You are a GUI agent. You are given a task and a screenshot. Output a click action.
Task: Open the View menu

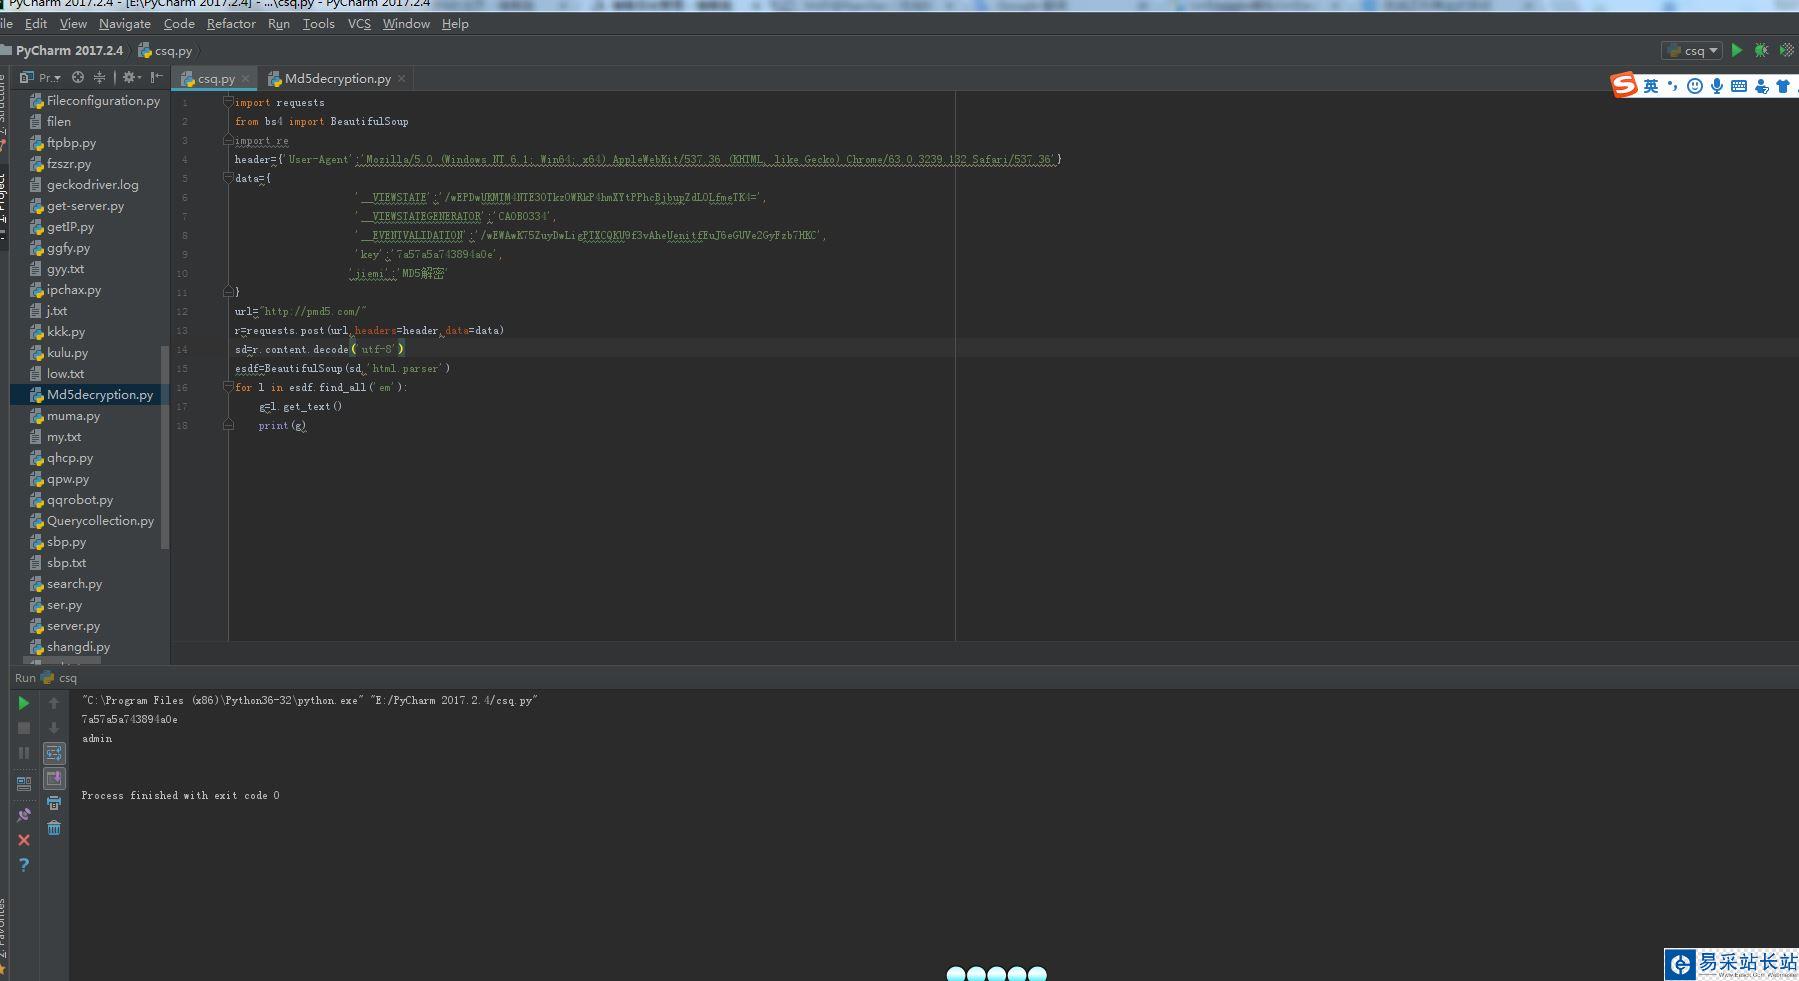tap(73, 23)
